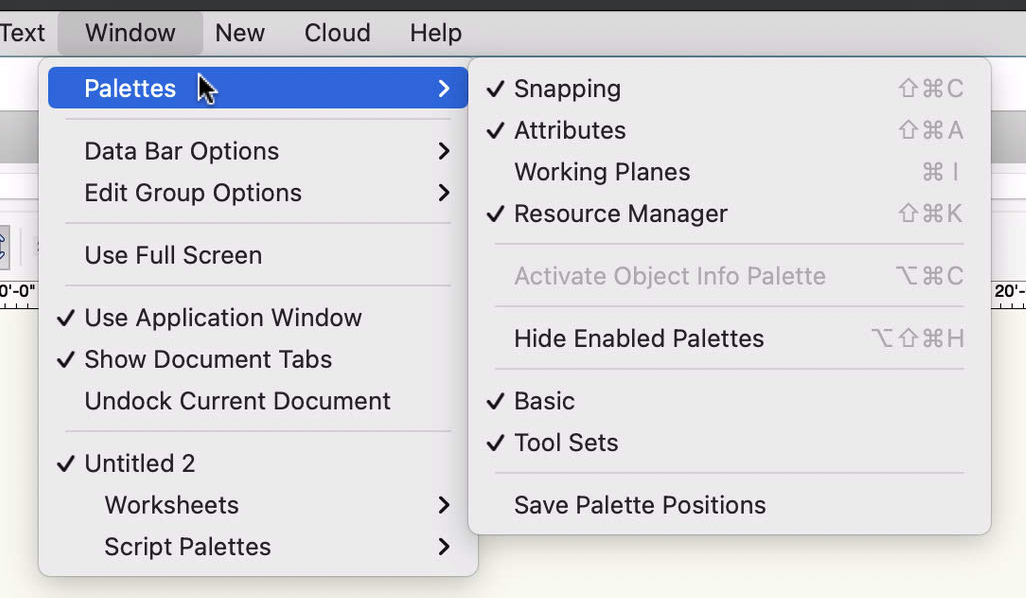The width and height of the screenshot is (1026, 598).
Task: Uncheck the Attributes palette
Action: (x=569, y=131)
